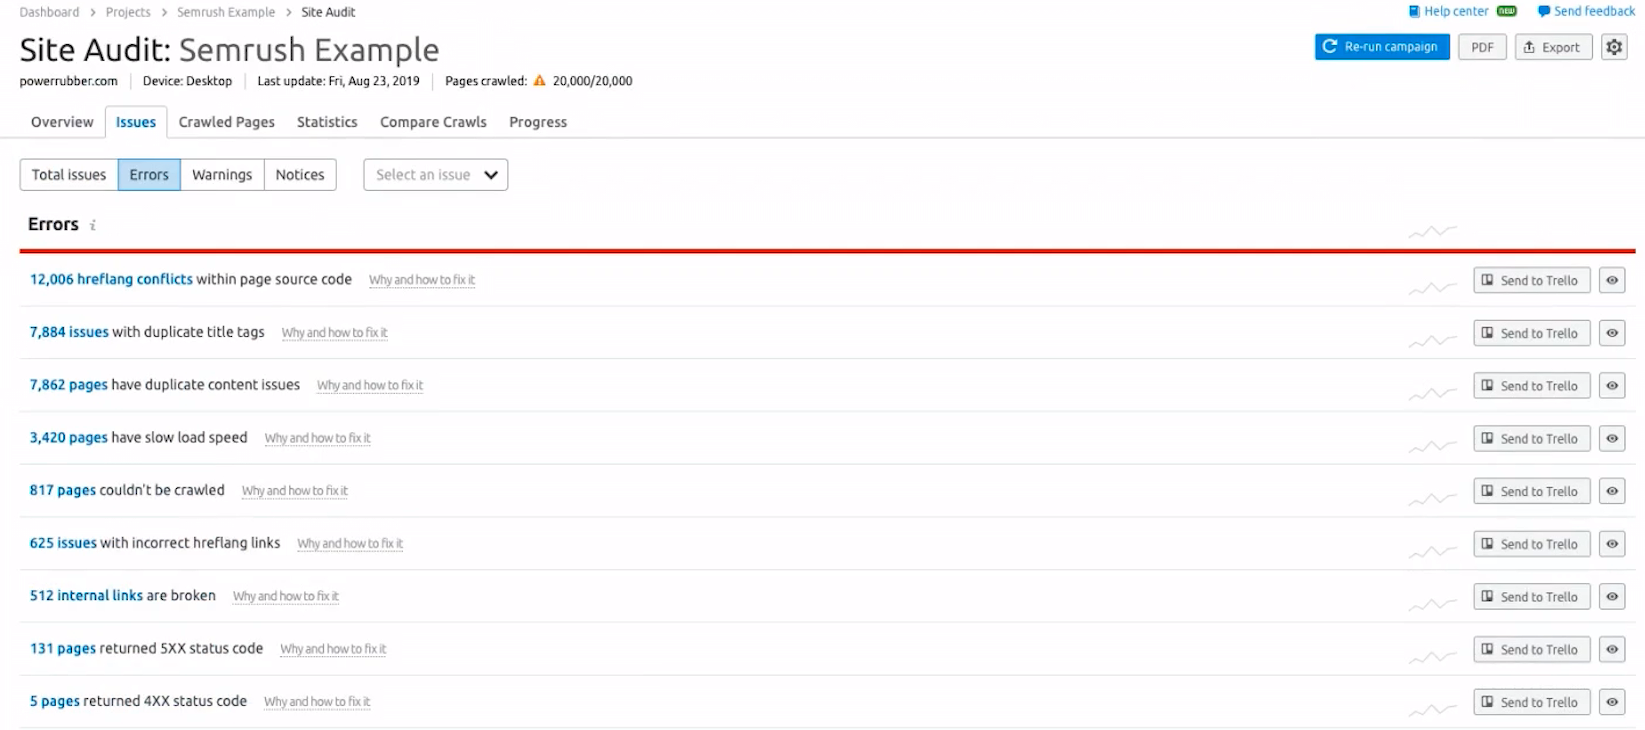
Task: Click the pages crawled warning triangle
Action: [x=540, y=81]
